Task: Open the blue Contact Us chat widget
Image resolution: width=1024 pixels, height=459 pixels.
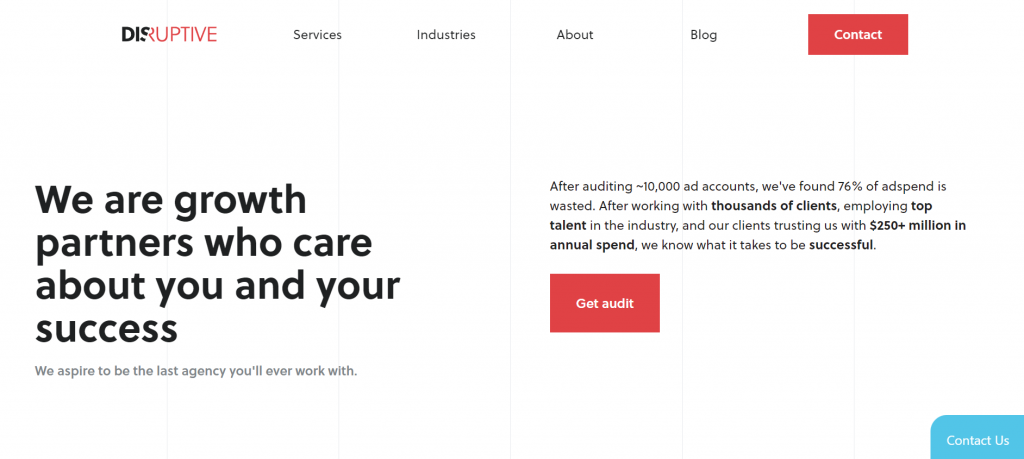Action: (977, 437)
